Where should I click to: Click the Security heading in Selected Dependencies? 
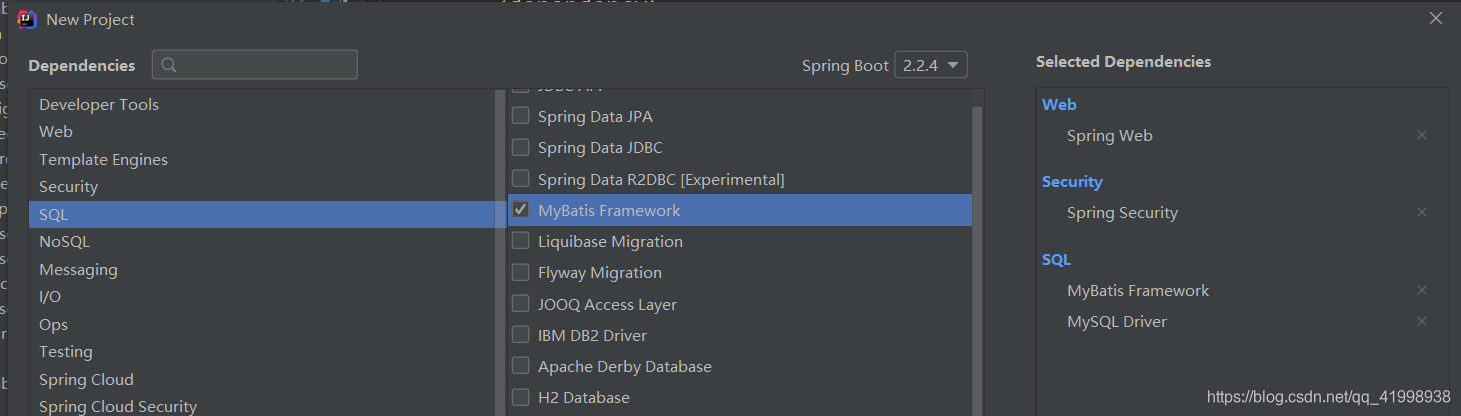point(1072,182)
